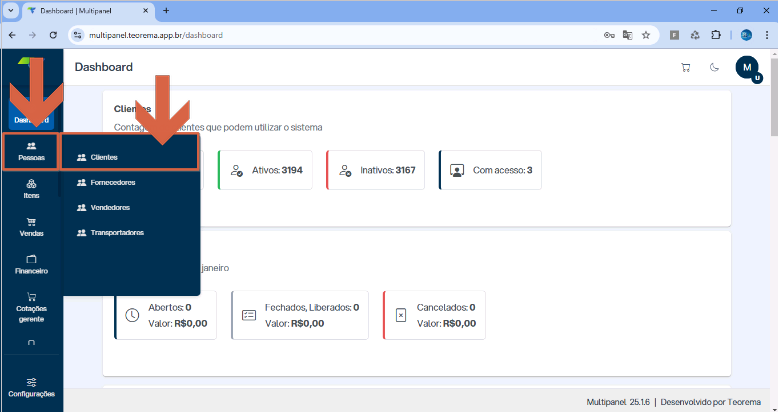Click the Inativos: 3167 card
The height and width of the screenshot is (412, 778).
(375, 170)
